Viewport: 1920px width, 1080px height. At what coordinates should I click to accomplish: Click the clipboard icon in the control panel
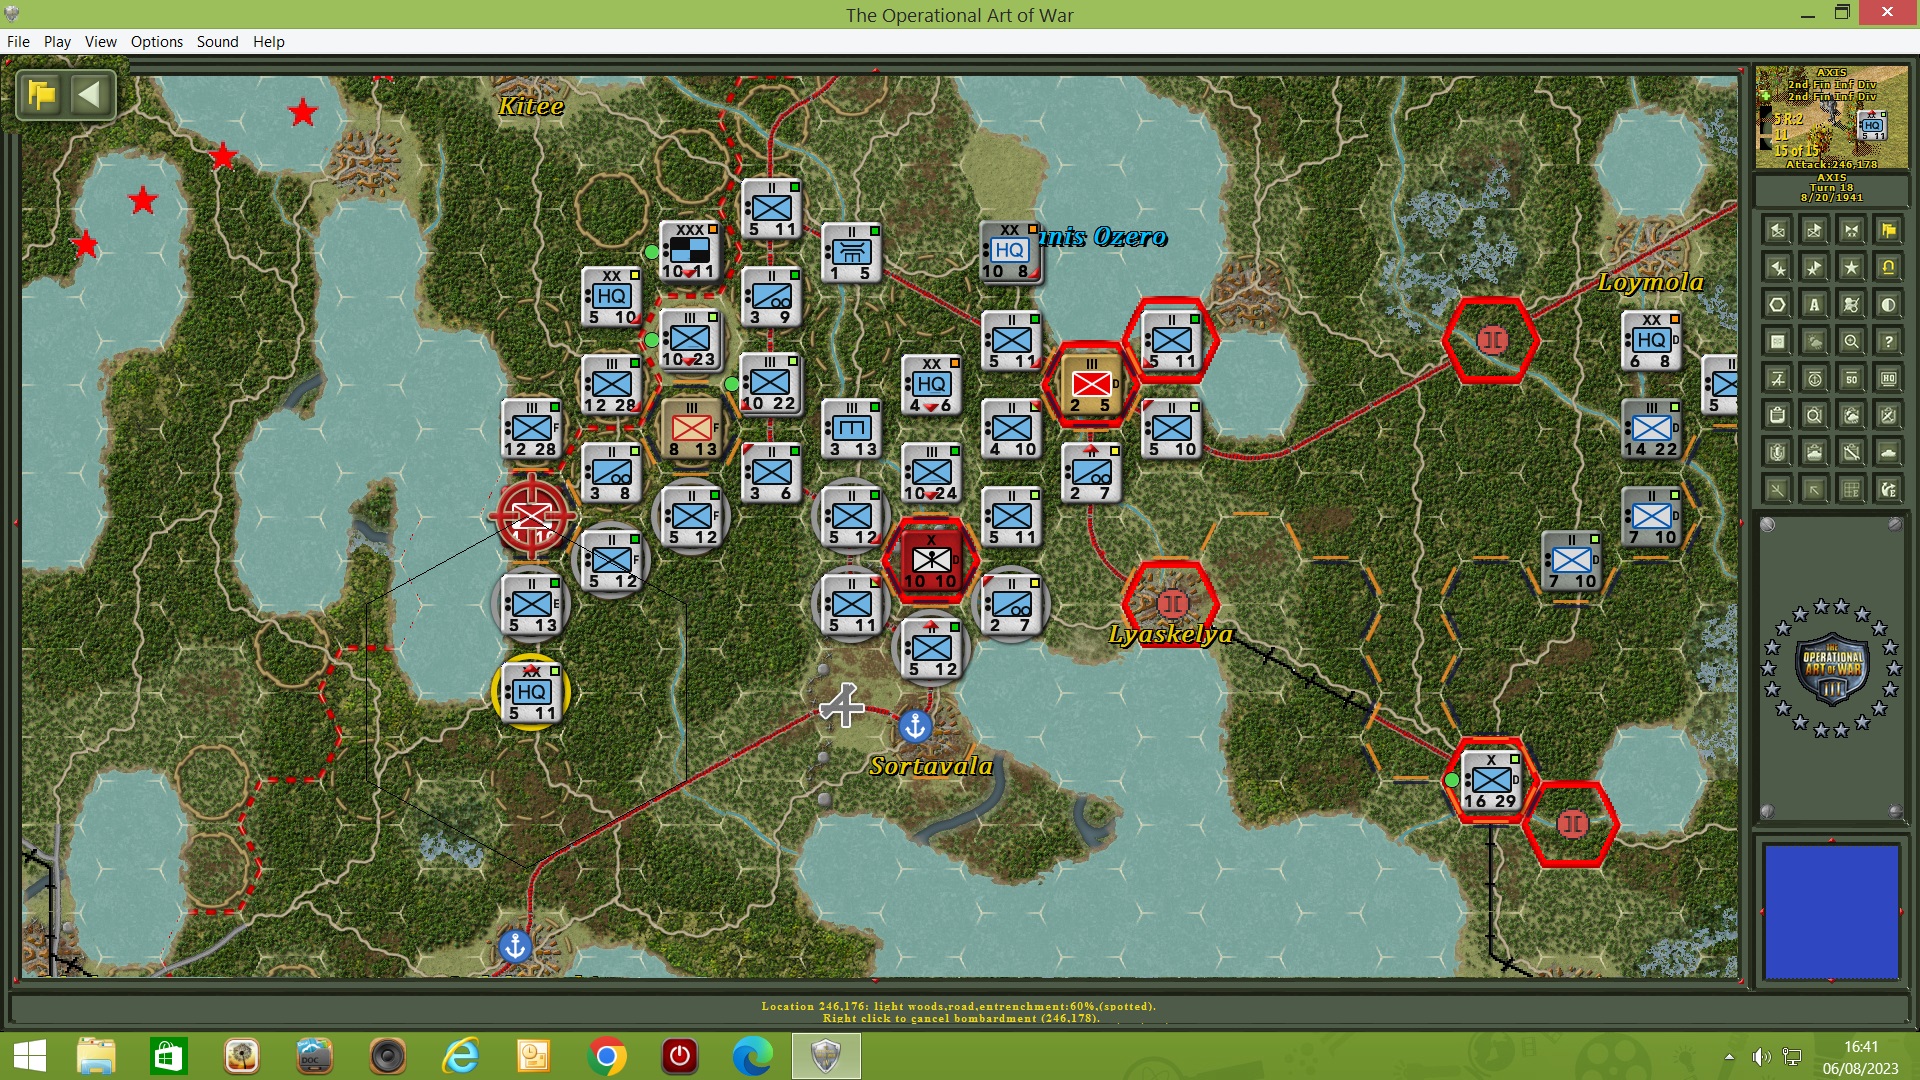(1777, 415)
